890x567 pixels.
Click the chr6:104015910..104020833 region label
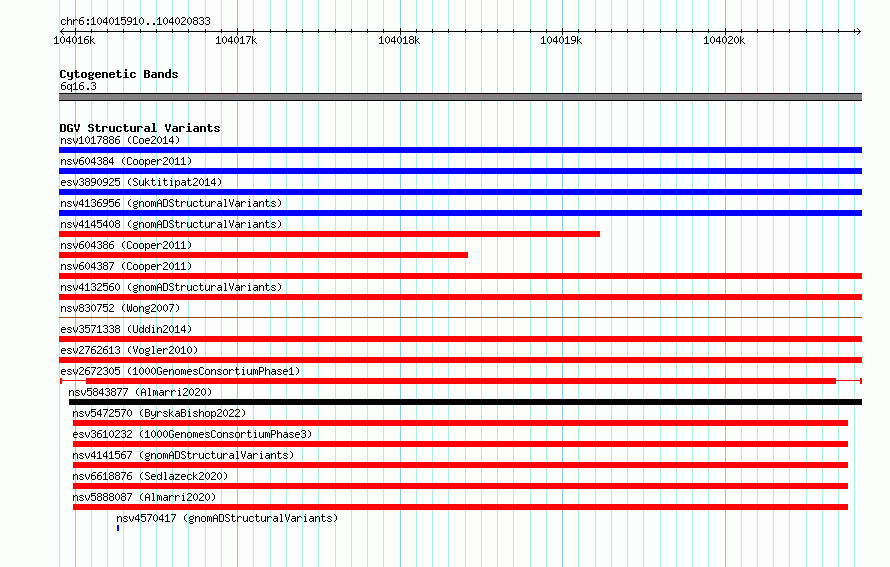[135, 21]
